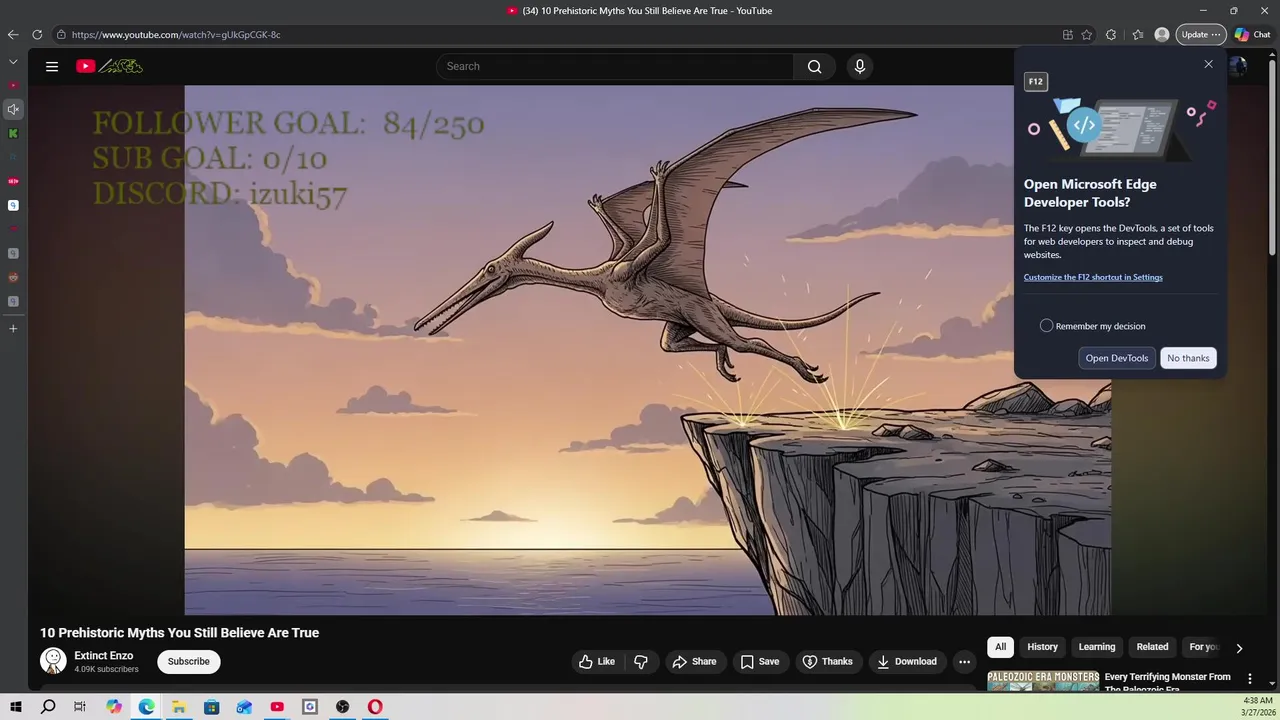Open YouTube account avatar
Viewport: 1280px width, 720px height.
(1238, 66)
